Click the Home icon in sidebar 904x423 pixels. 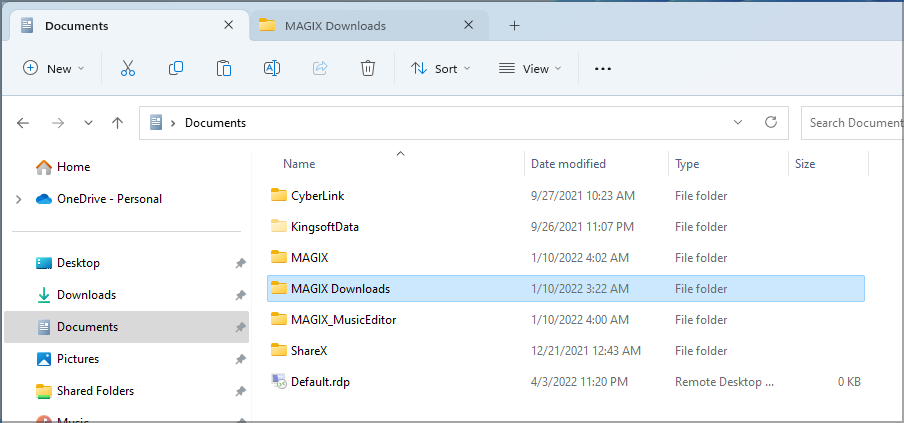(x=44, y=167)
